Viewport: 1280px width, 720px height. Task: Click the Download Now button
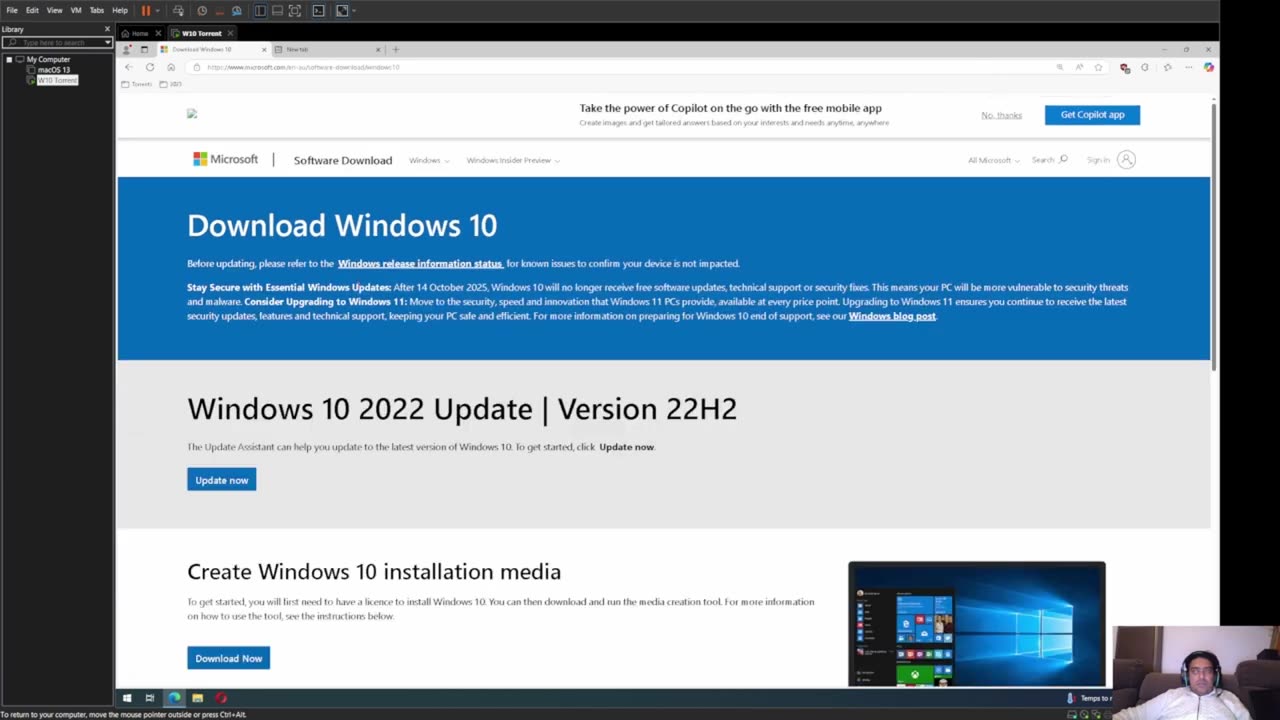tap(228, 658)
